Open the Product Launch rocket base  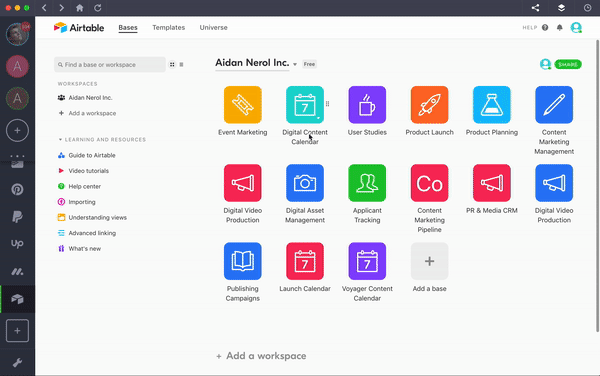coord(429,105)
